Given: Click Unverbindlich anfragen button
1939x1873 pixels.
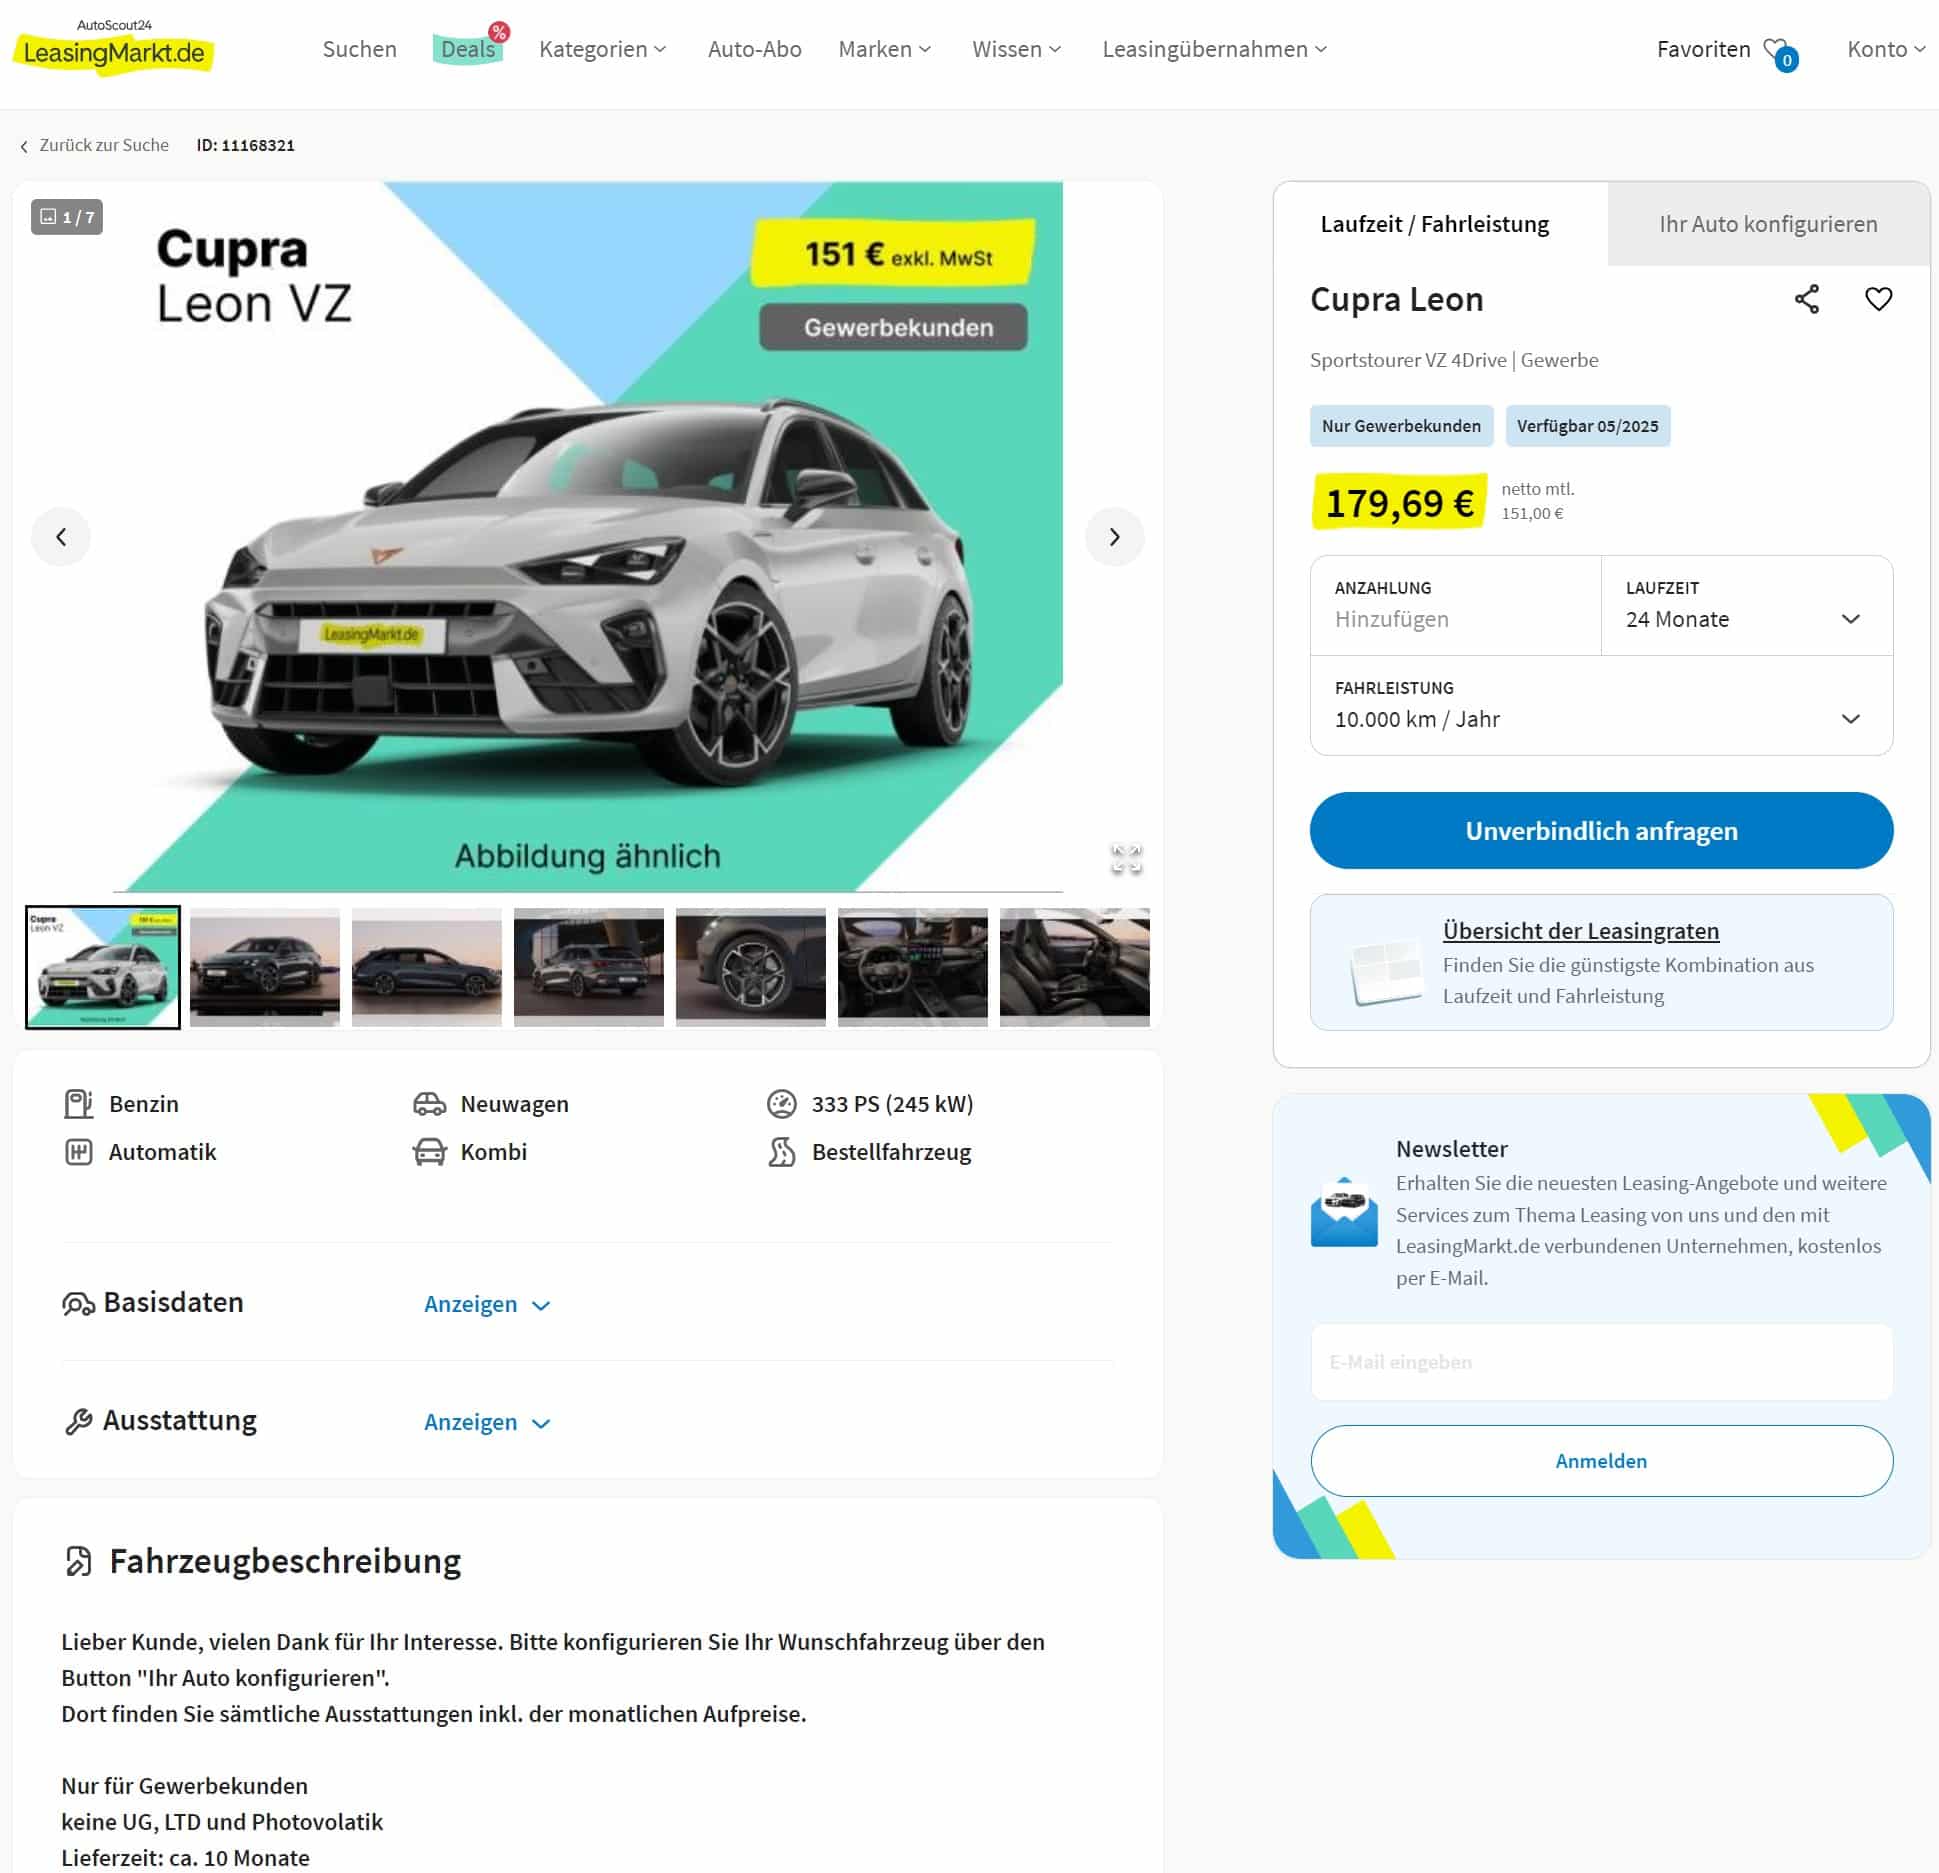Looking at the screenshot, I should [1601, 831].
